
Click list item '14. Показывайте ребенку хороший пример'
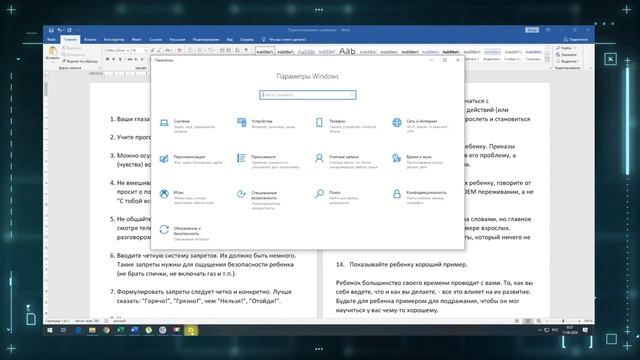402,264
